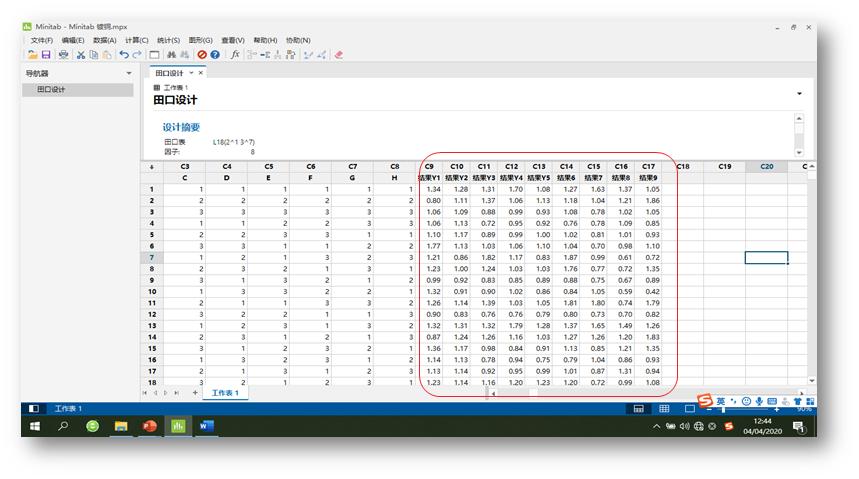
Task: Click the red Cancel icon in toolbar
Action: (x=202, y=54)
